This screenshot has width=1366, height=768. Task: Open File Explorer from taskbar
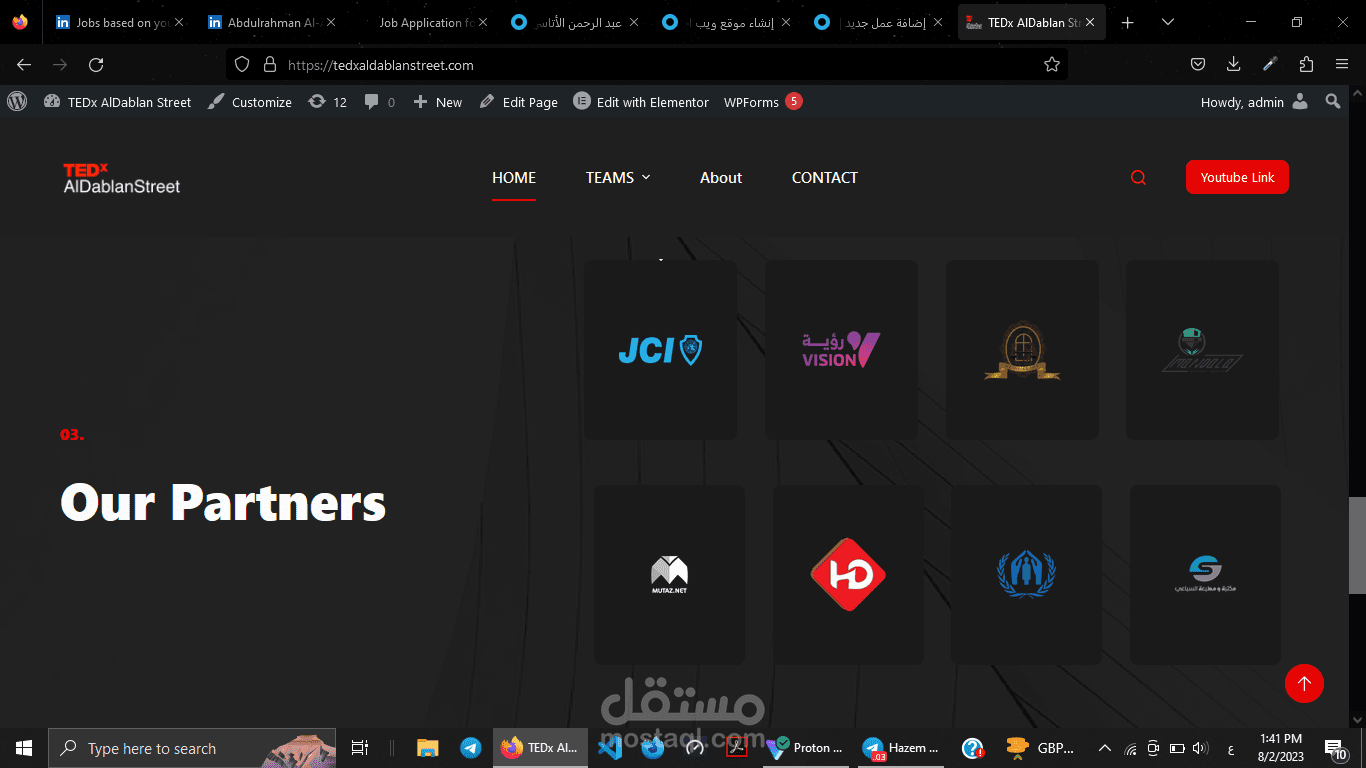click(428, 748)
